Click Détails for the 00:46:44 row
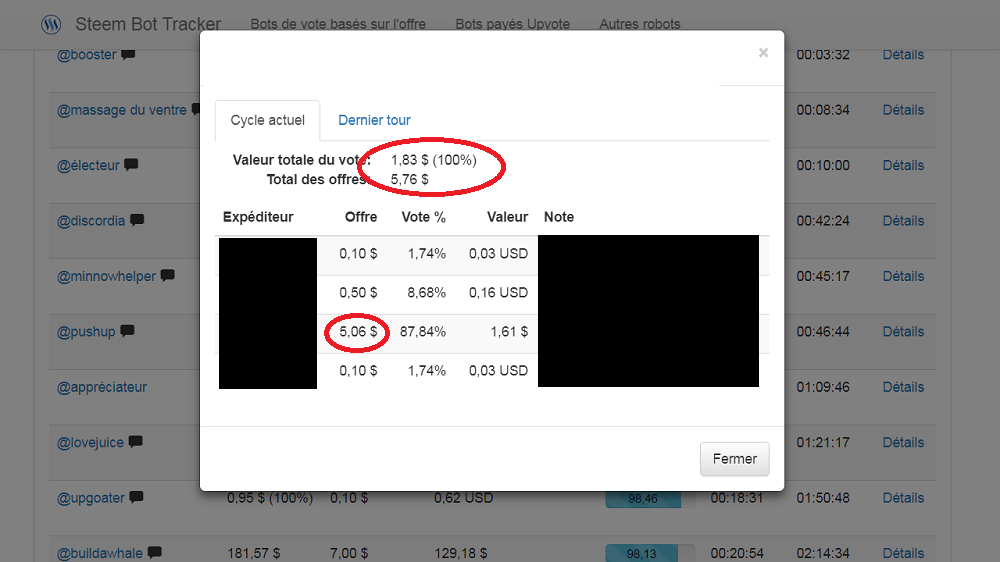This screenshot has width=1000, height=562. pyautogui.click(x=903, y=332)
